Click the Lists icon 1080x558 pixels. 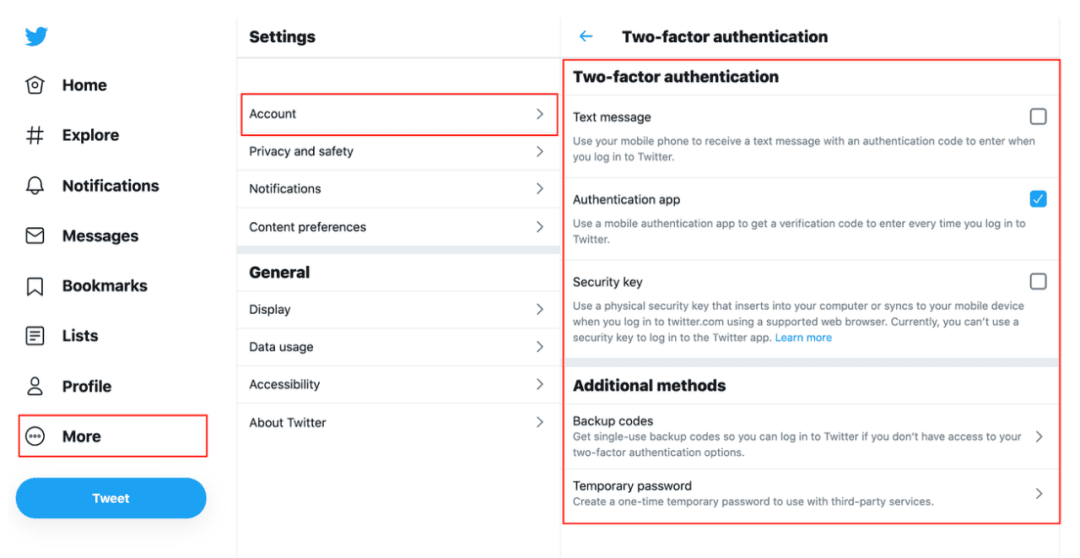[34, 335]
